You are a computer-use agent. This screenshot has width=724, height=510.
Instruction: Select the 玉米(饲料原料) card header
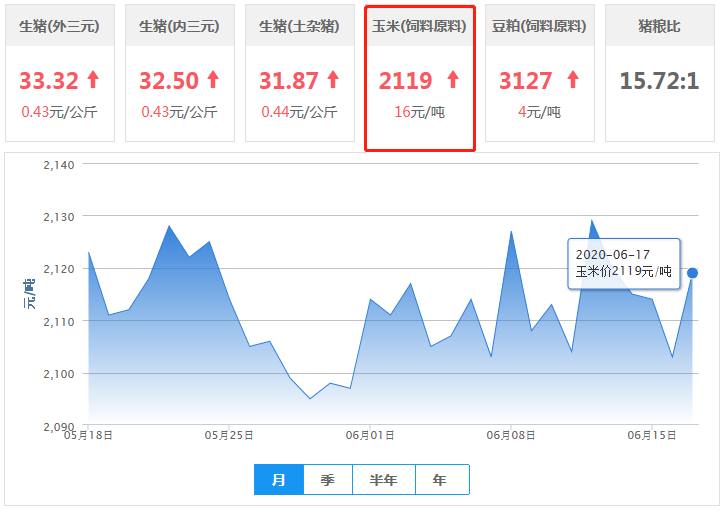(x=420, y=26)
